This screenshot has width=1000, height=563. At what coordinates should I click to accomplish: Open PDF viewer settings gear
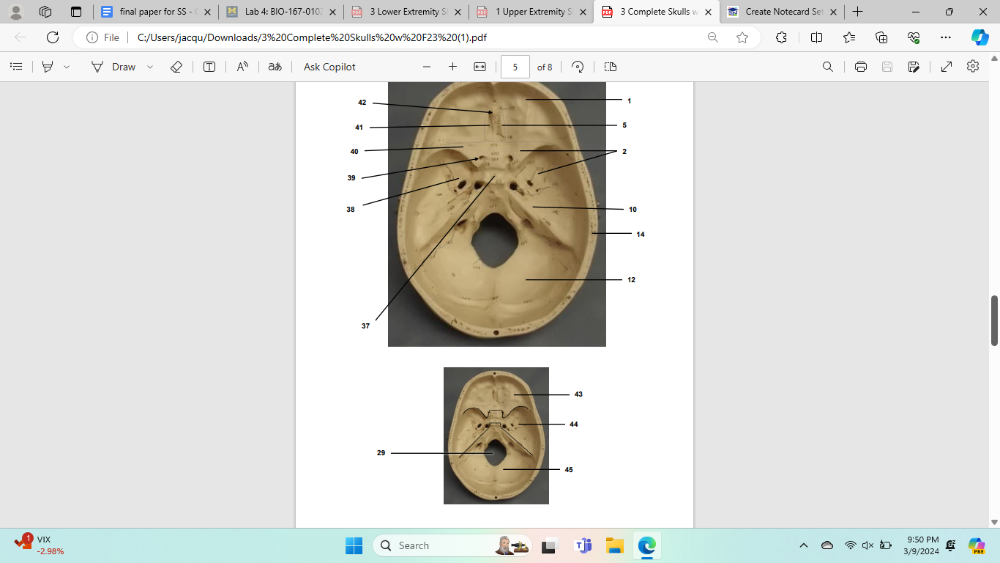(x=973, y=67)
